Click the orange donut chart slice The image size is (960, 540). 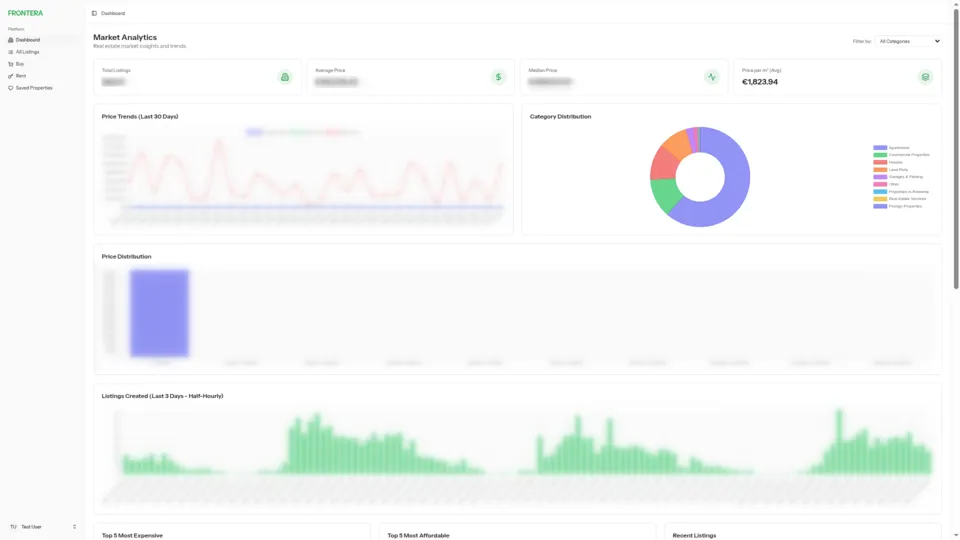pos(678,144)
